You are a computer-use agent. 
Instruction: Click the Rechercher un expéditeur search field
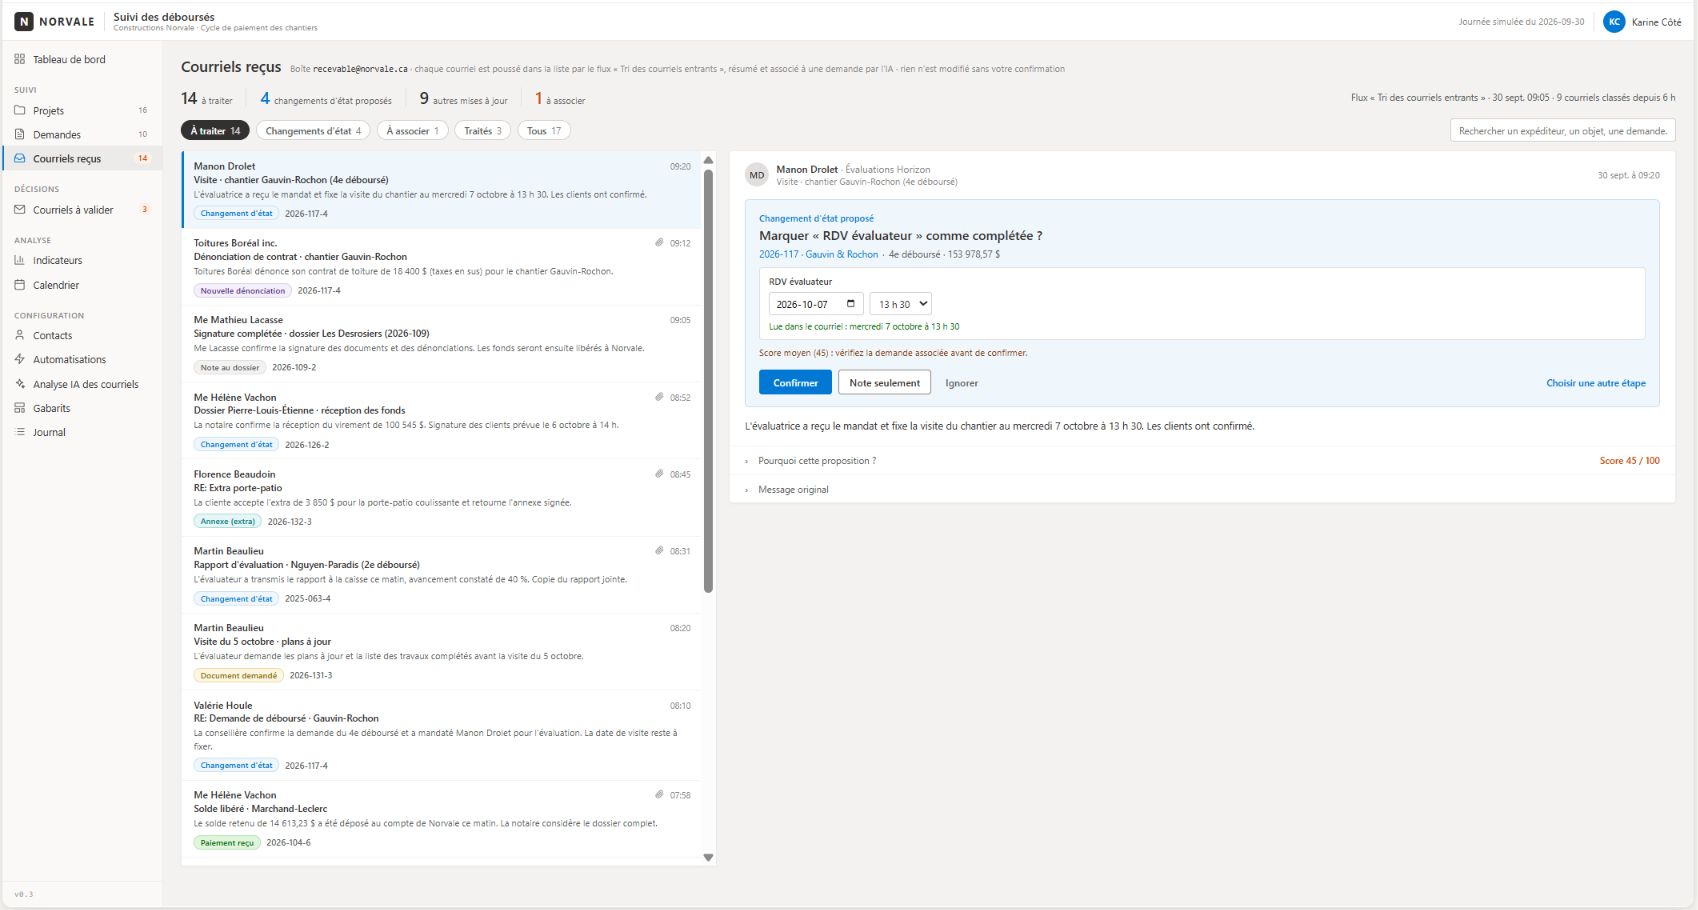(x=1562, y=131)
